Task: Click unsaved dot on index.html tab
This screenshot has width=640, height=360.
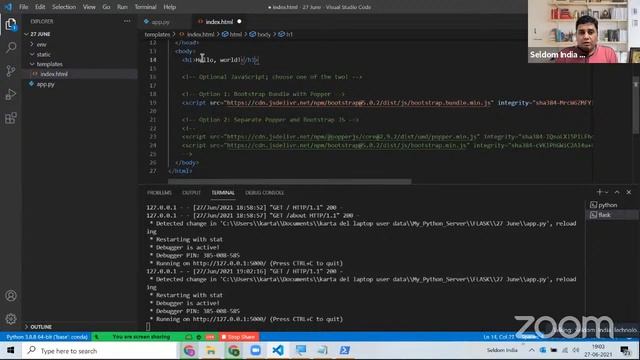Action: pyautogui.click(x=239, y=22)
